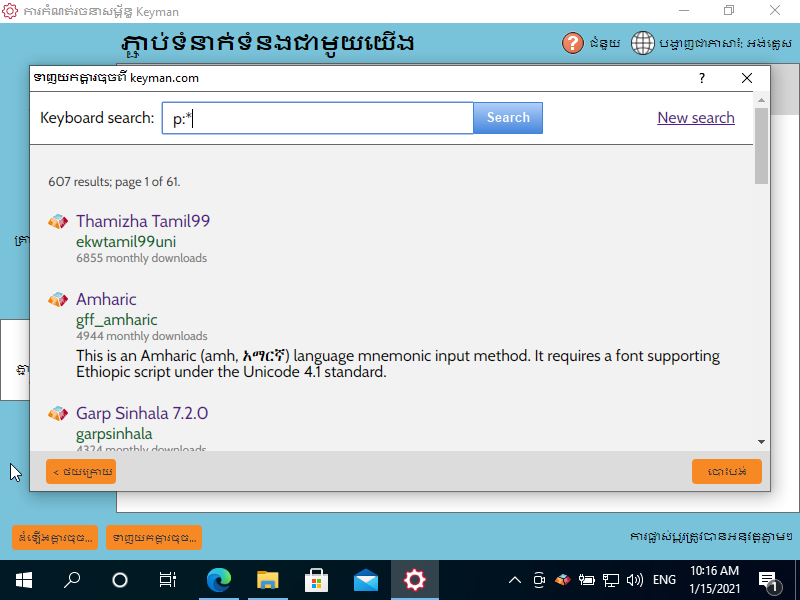Click the Meet Now tray icon

tap(539, 580)
